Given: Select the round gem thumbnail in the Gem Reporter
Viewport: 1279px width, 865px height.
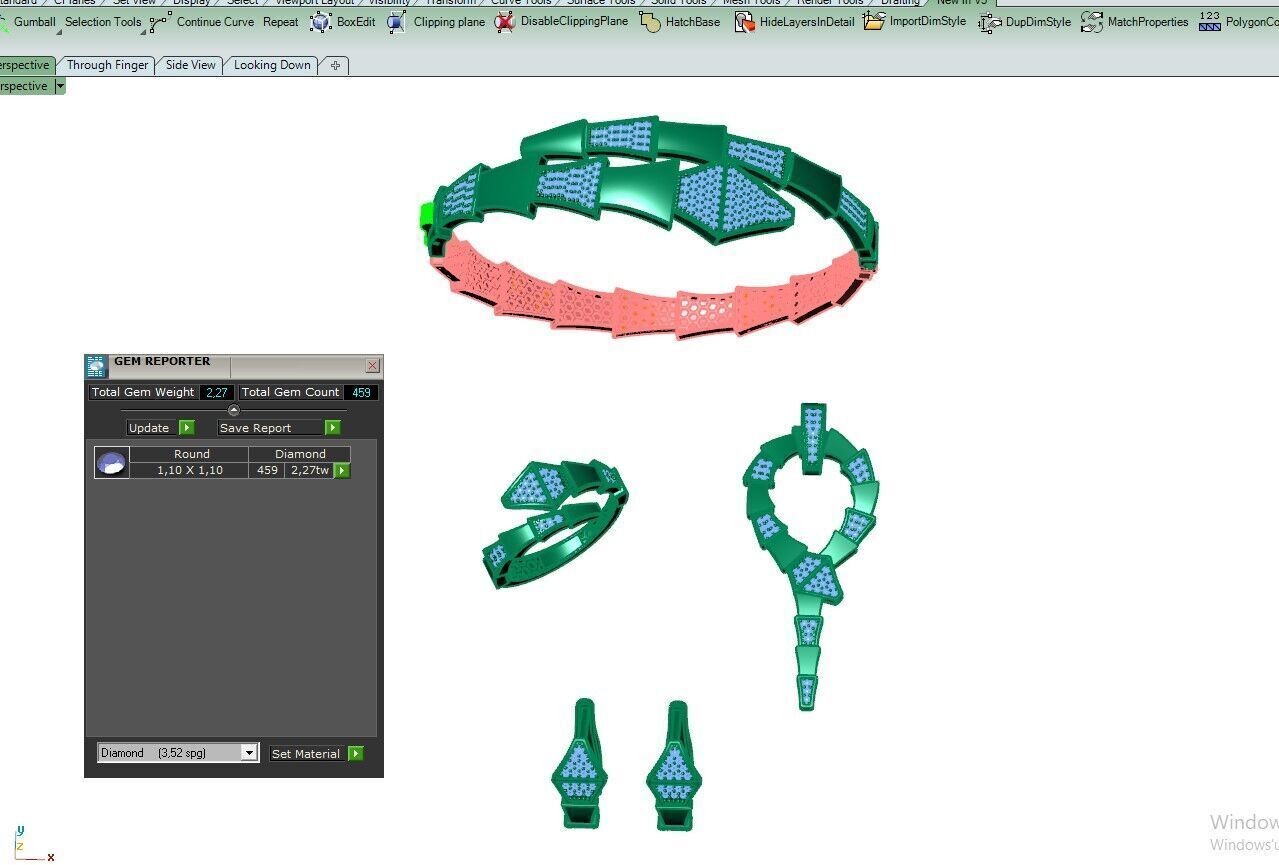Looking at the screenshot, I should click(111, 463).
